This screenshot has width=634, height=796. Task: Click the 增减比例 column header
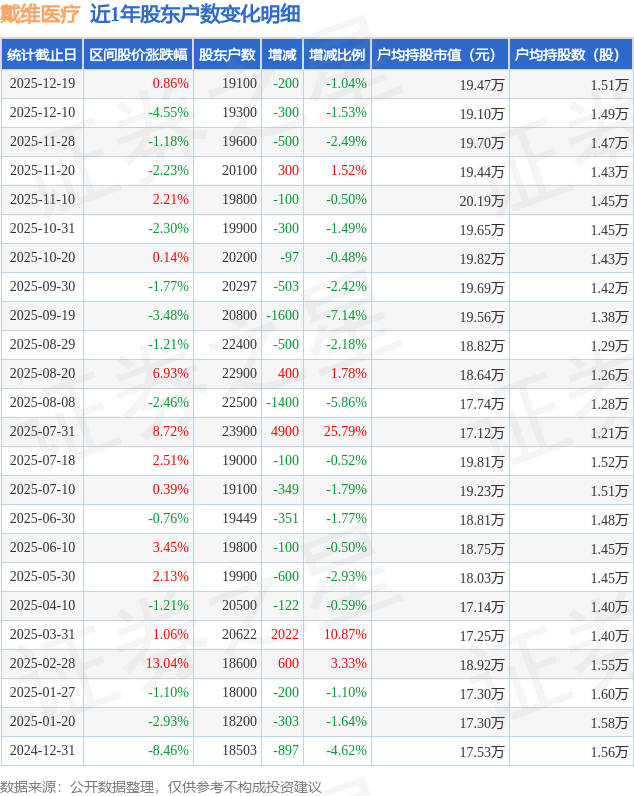pos(337,55)
